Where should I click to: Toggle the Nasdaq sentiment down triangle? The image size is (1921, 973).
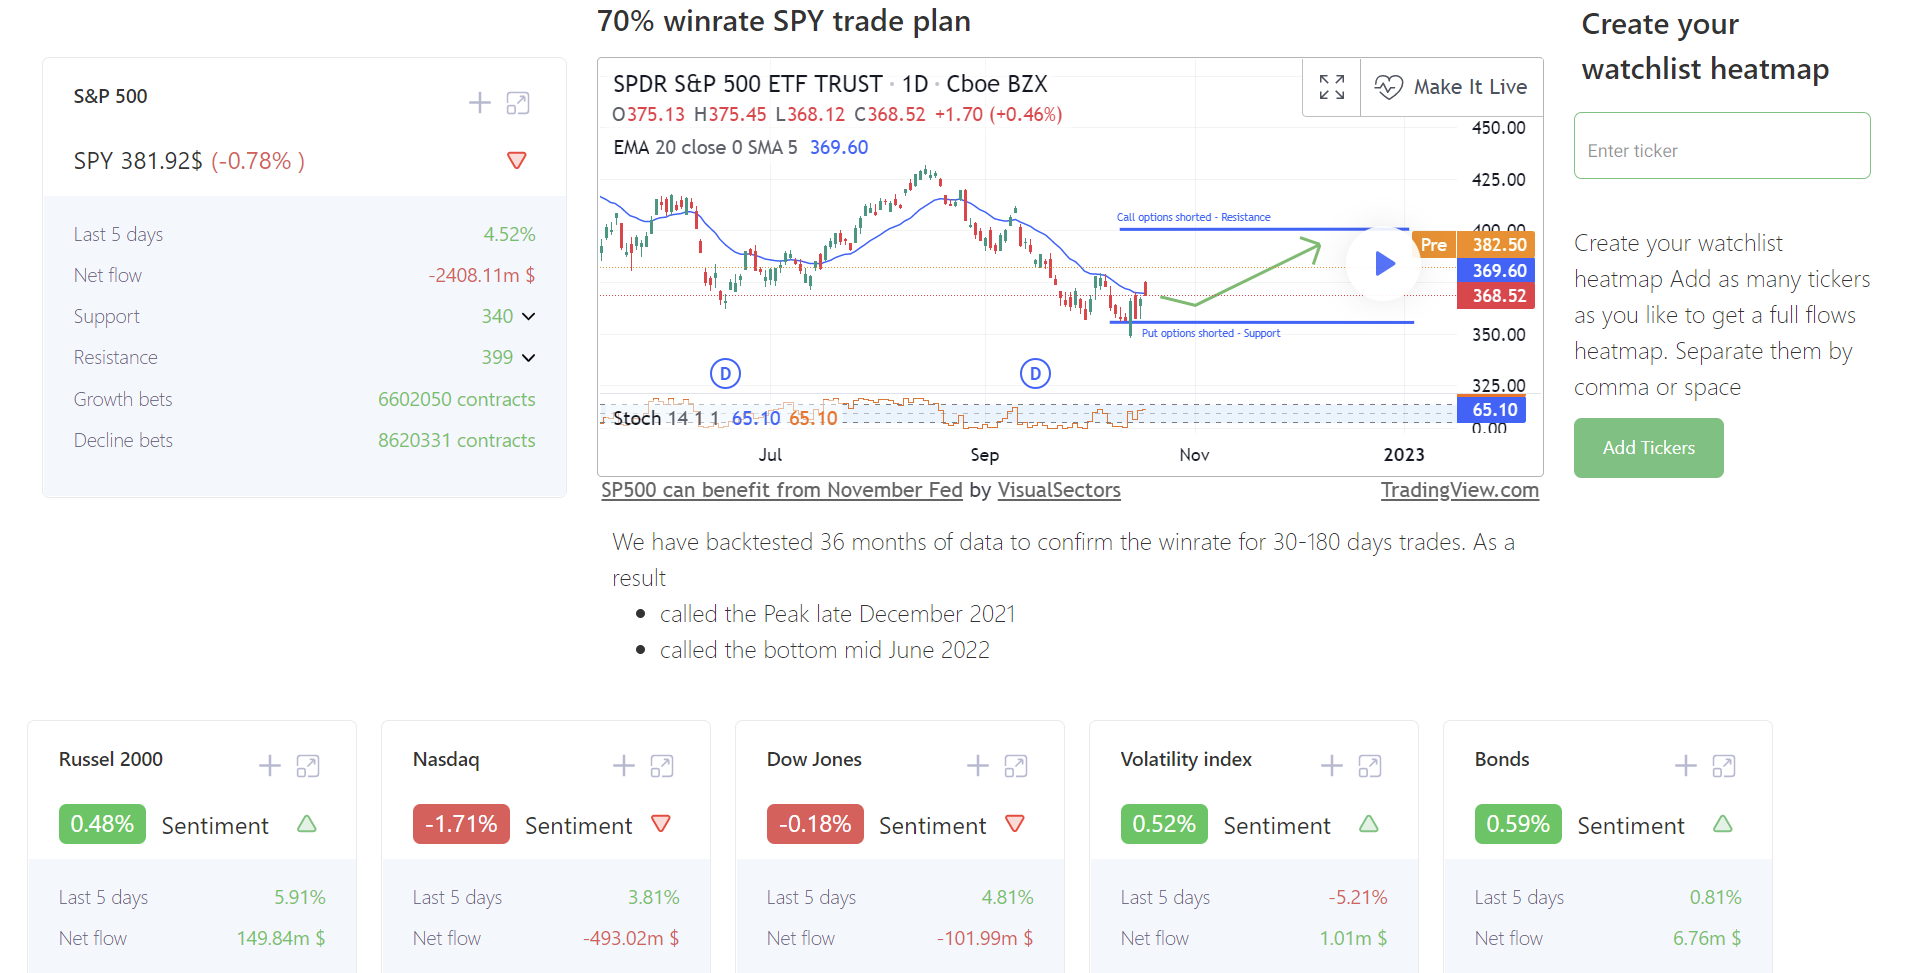(661, 824)
